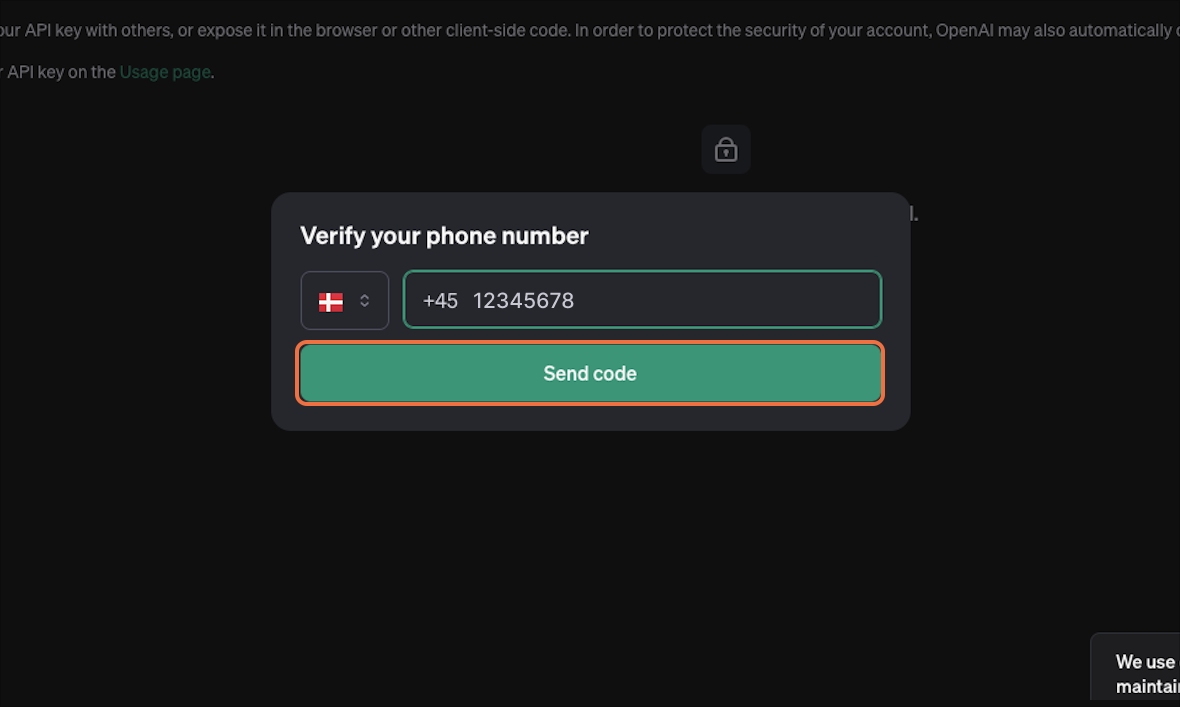
Task: Click the Danish flag icon
Action: [x=331, y=301]
